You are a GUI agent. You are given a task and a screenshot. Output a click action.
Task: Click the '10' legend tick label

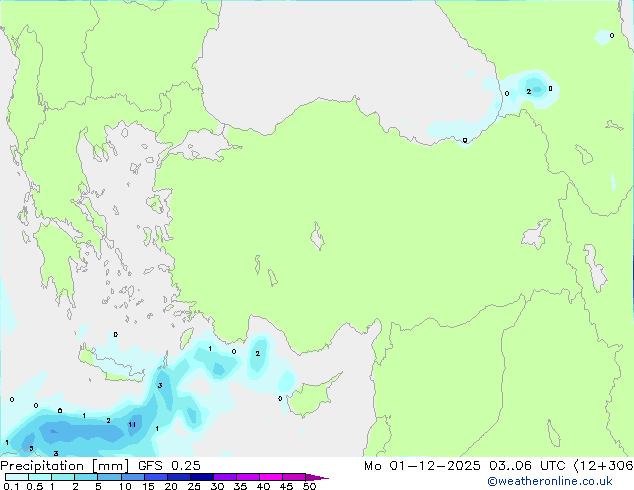[125, 486]
